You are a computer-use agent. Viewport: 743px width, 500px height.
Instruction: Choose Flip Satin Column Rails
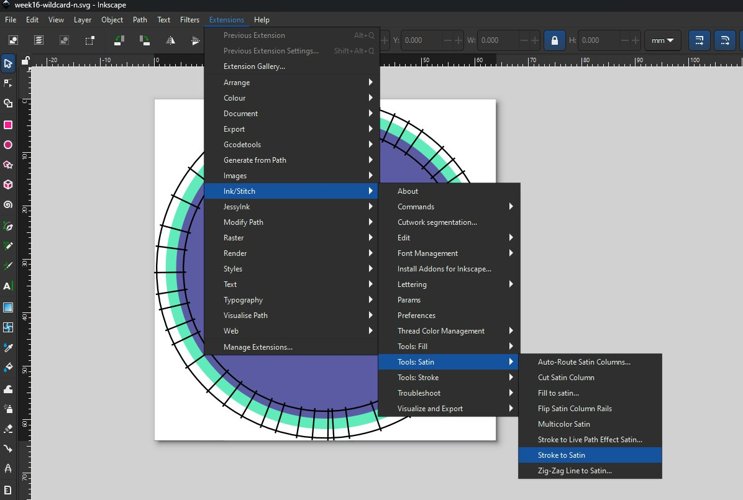click(x=590, y=409)
